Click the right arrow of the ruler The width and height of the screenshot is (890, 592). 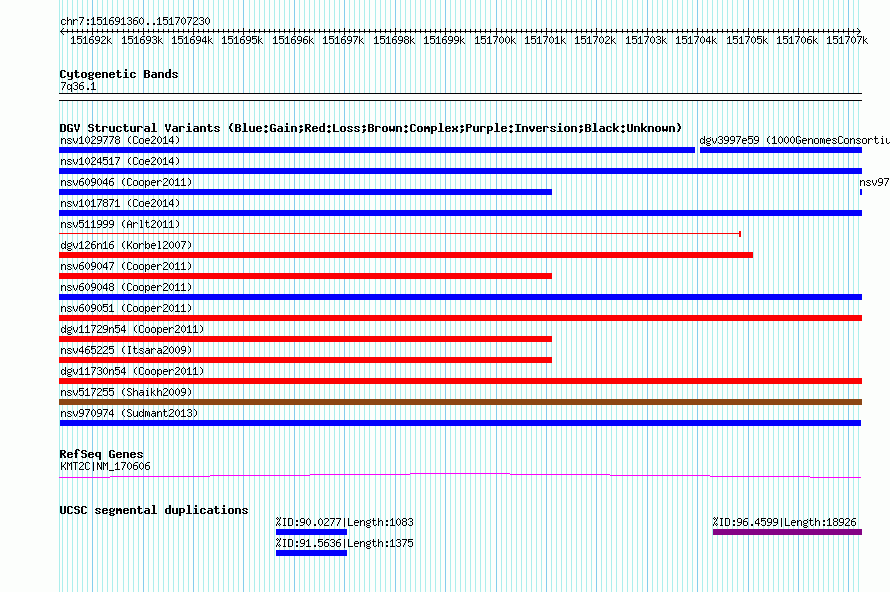pos(858,32)
